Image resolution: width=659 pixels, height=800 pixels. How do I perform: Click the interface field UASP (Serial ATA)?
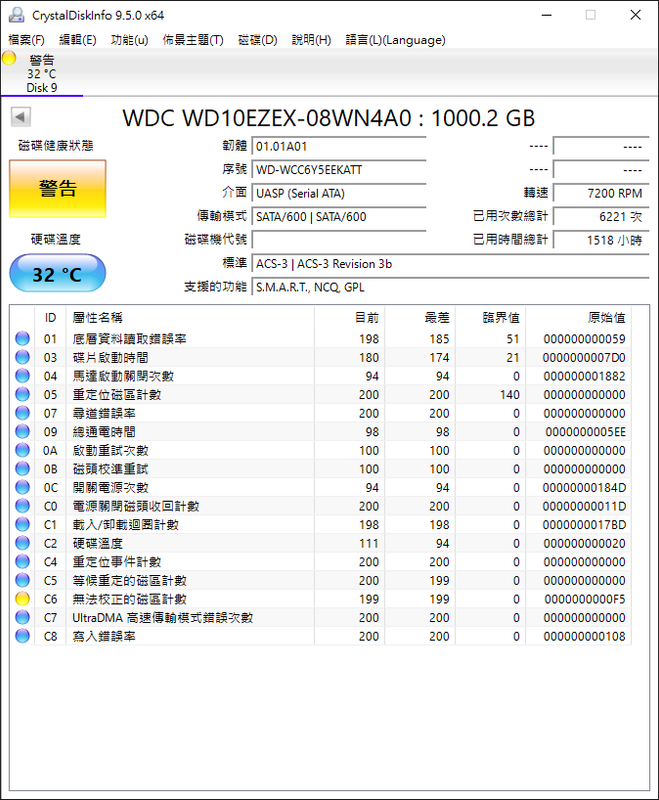[339, 193]
